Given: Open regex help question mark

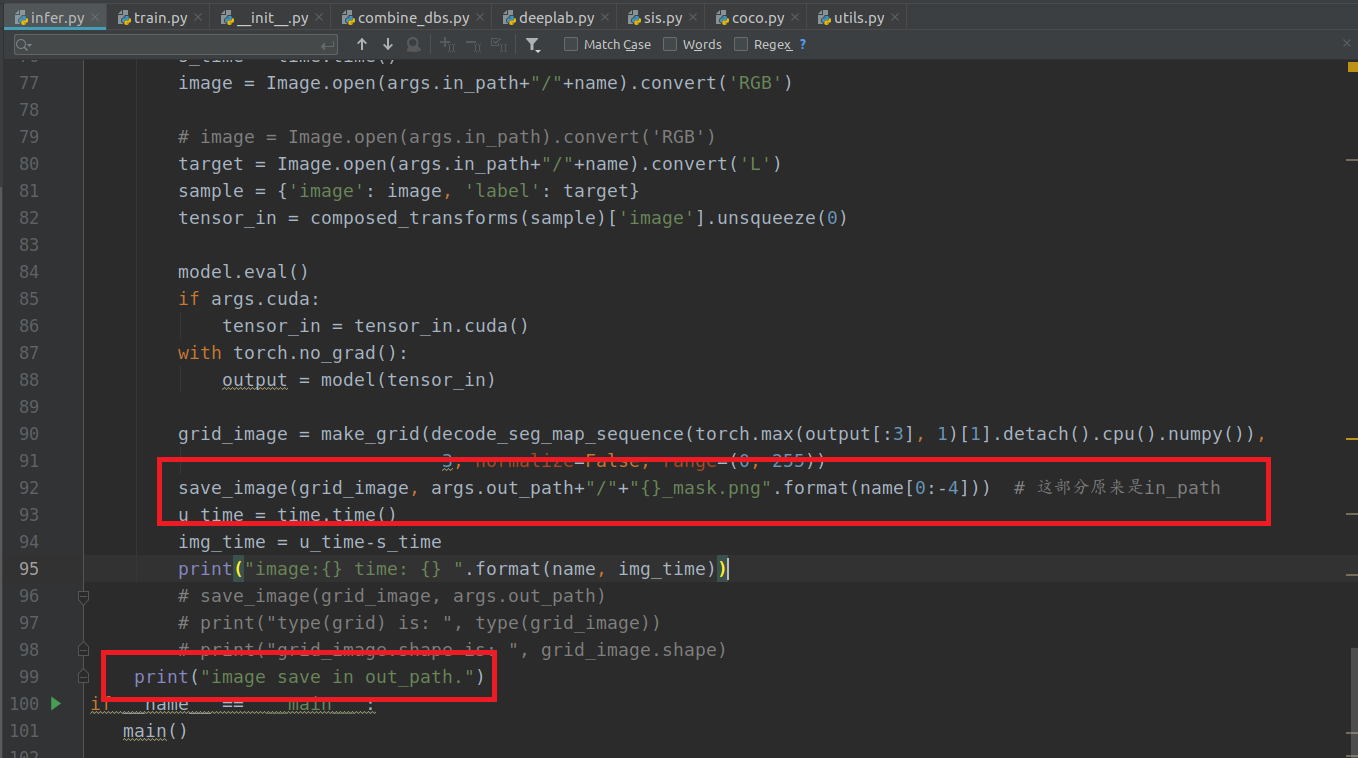Looking at the screenshot, I should (x=802, y=45).
